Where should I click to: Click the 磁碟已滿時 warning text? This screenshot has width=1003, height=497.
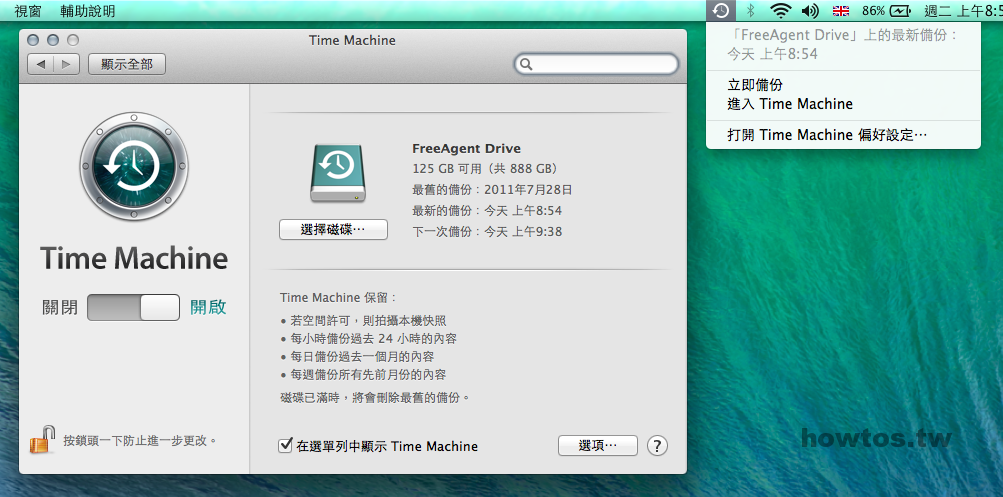pos(375,397)
